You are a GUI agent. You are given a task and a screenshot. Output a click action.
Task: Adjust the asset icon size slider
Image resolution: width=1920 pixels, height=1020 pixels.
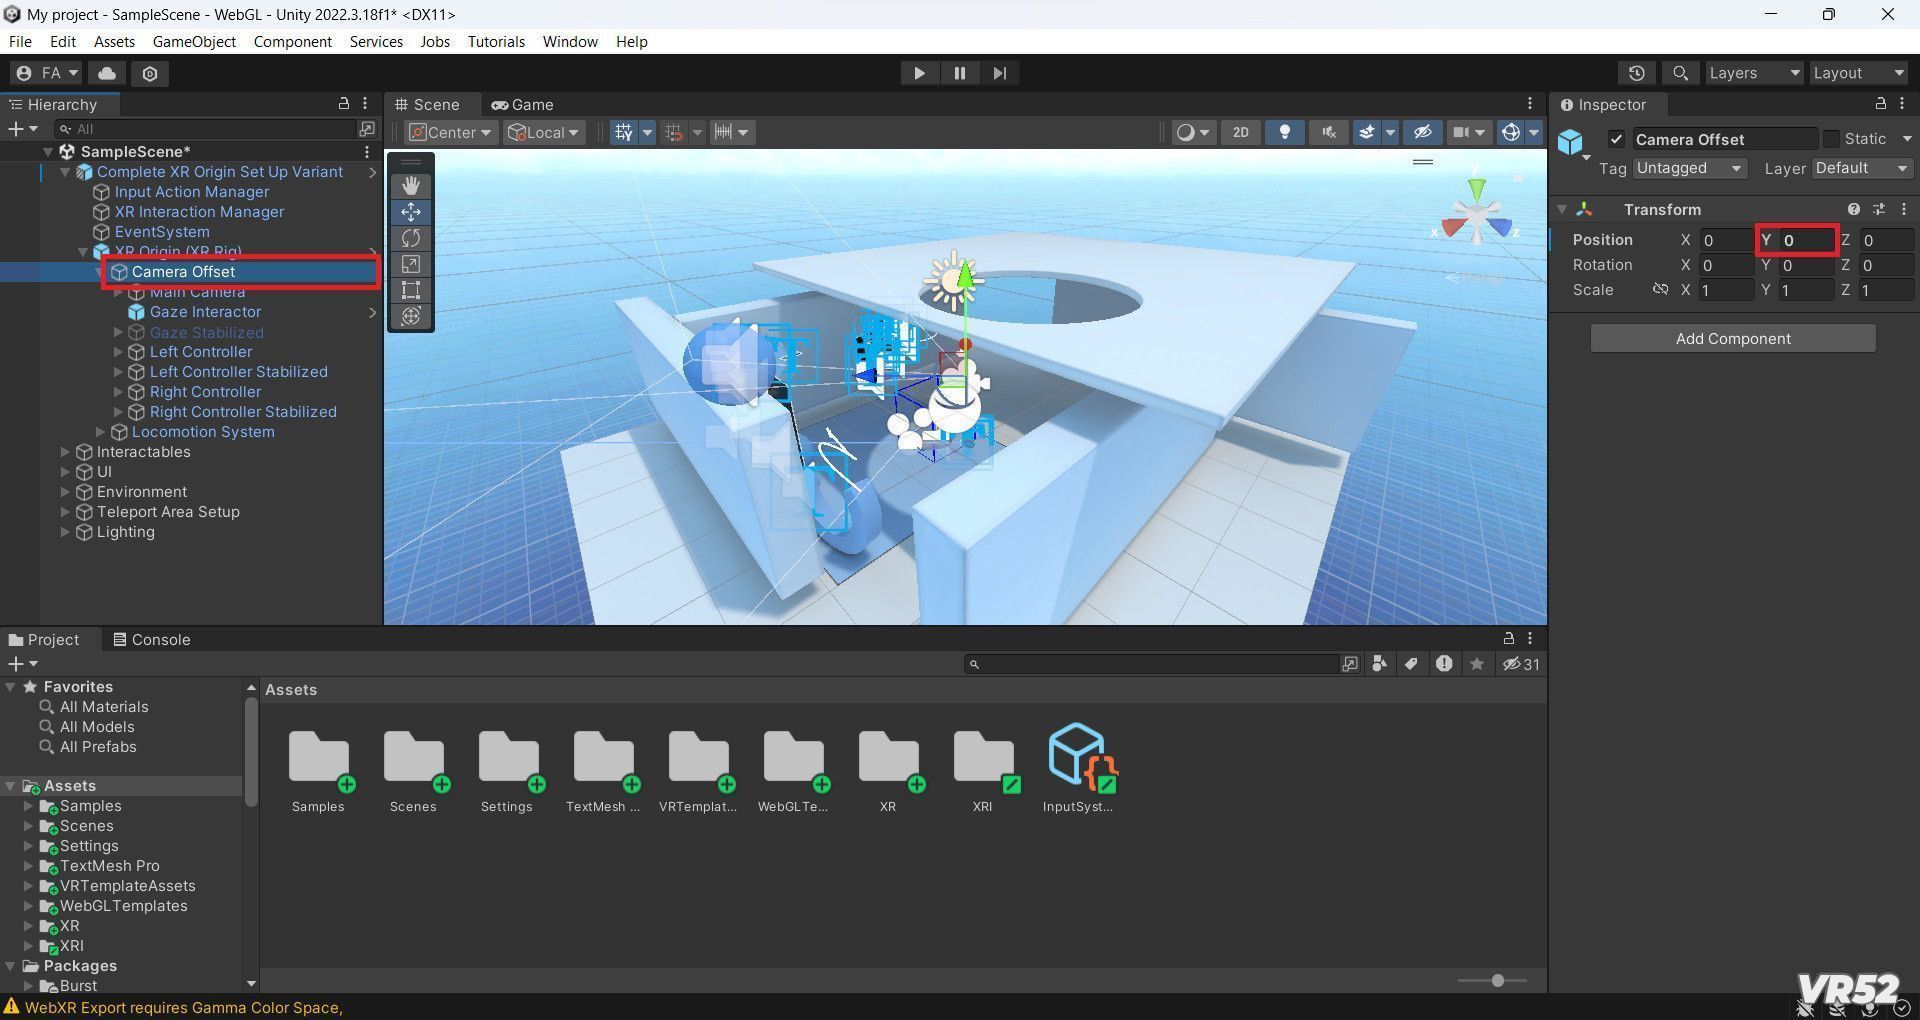point(1497,981)
